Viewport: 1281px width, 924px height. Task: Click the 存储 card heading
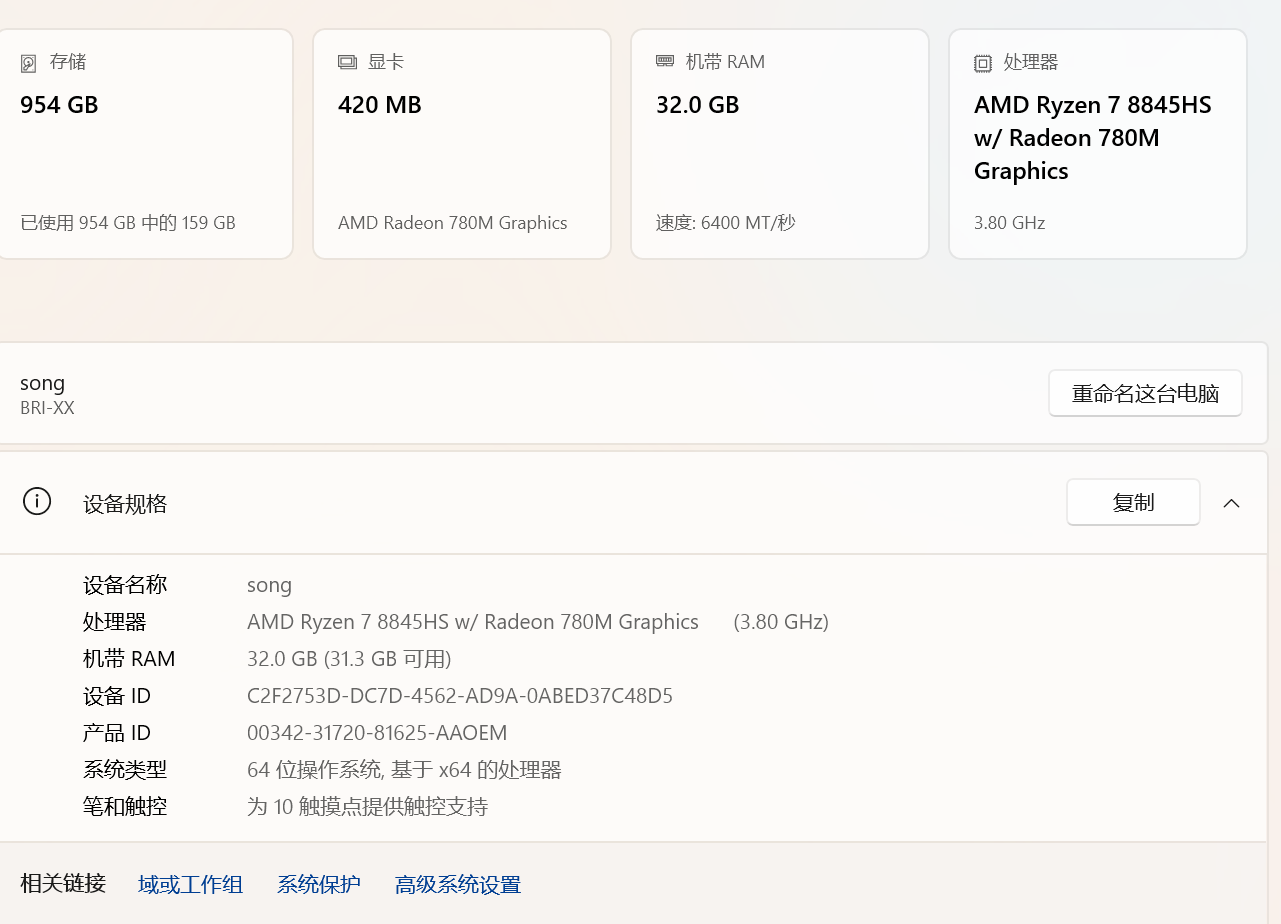coord(68,62)
